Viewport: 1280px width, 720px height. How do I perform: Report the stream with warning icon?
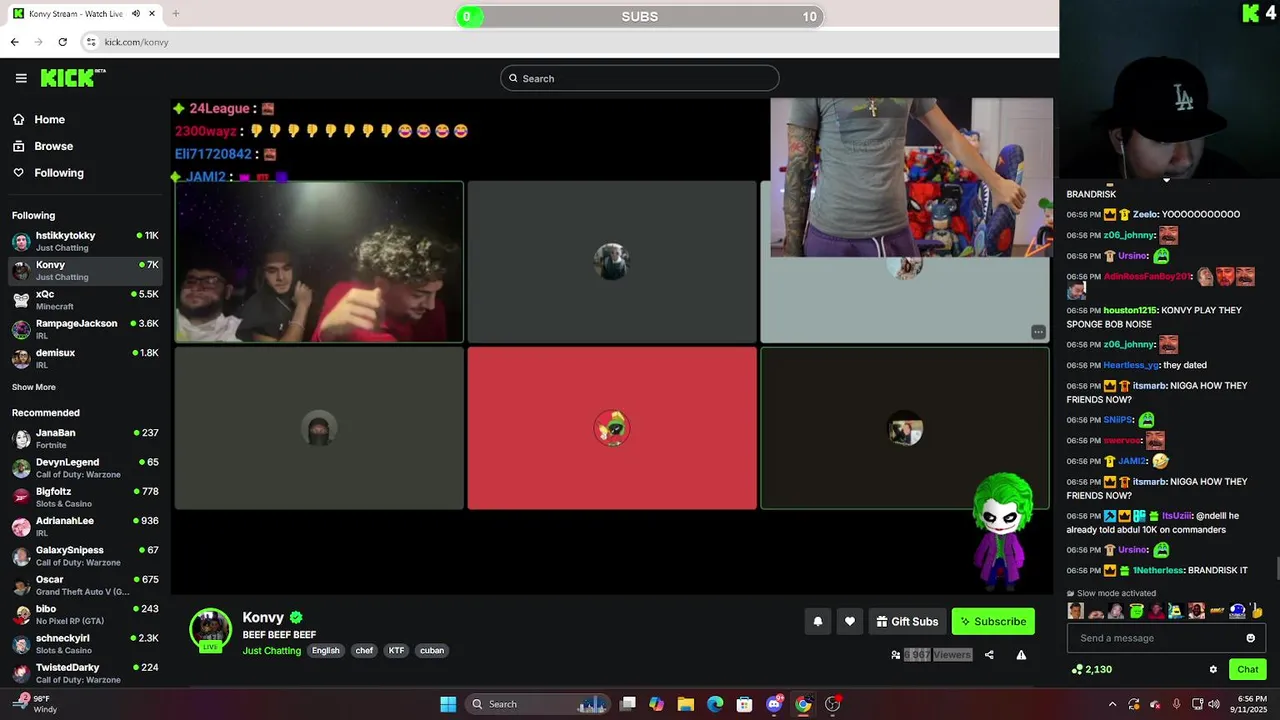tap(1021, 655)
